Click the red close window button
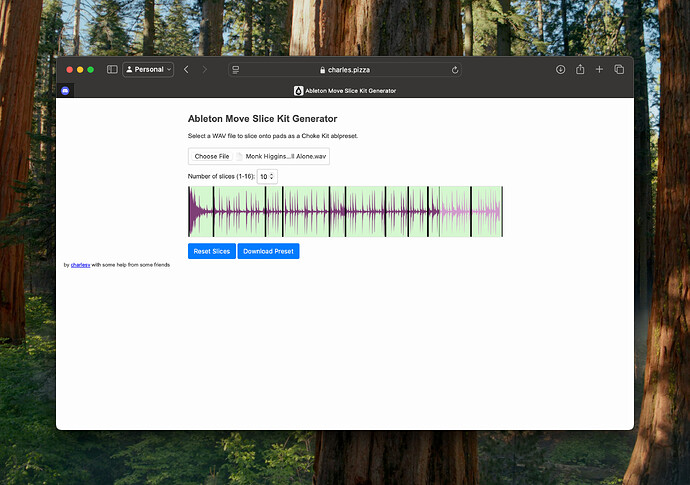This screenshot has height=485, width=690. [x=70, y=70]
